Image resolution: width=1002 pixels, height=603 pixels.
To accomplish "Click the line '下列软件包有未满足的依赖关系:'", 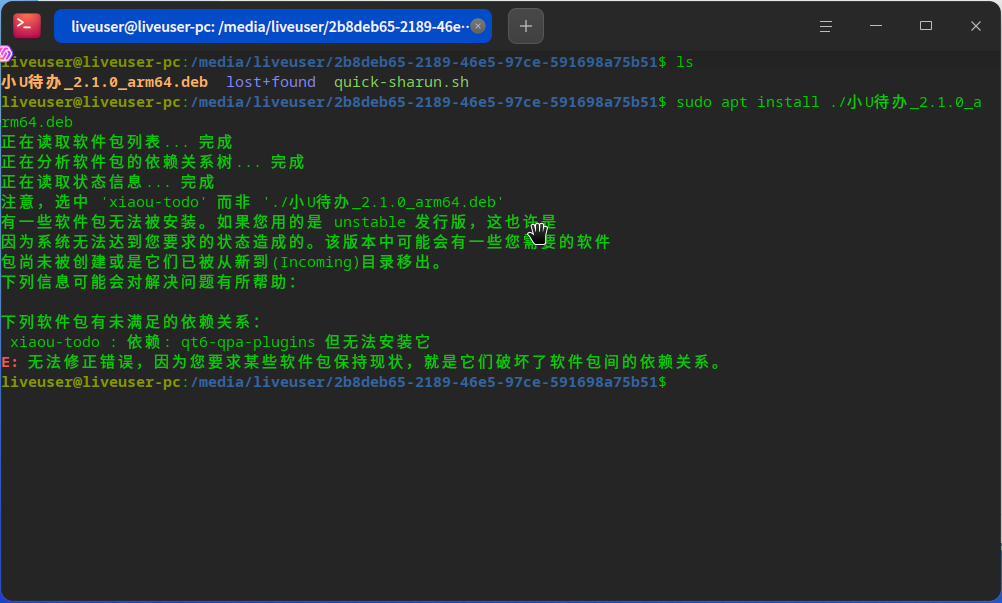I will click(x=132, y=322).
